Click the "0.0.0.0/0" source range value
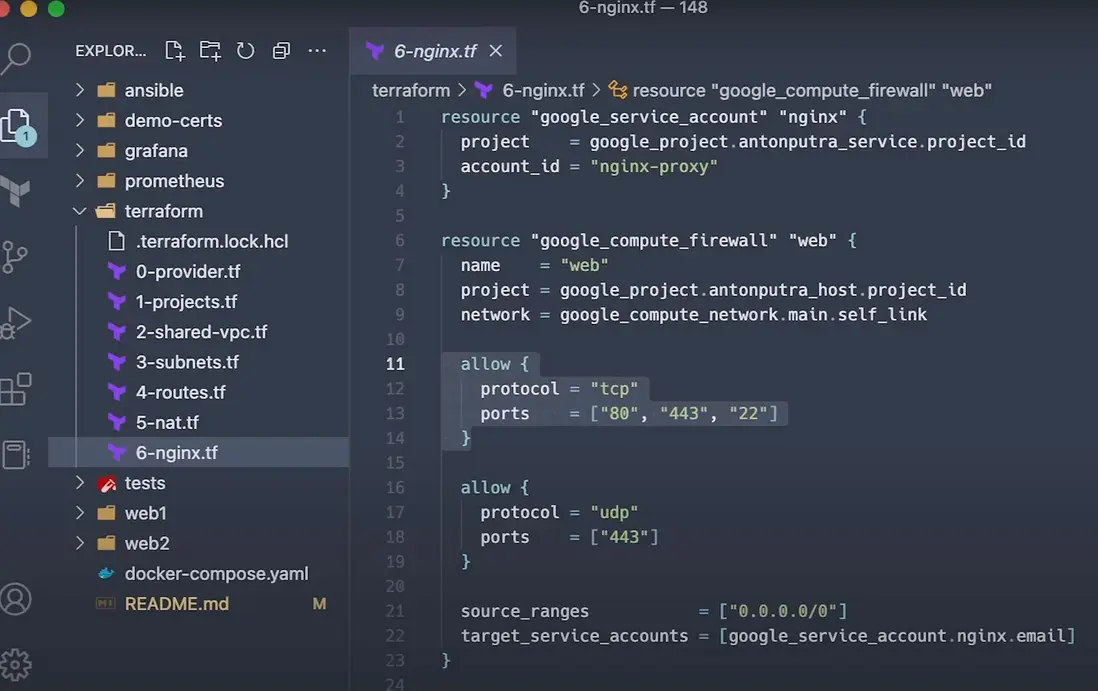1098x691 pixels. 783,611
